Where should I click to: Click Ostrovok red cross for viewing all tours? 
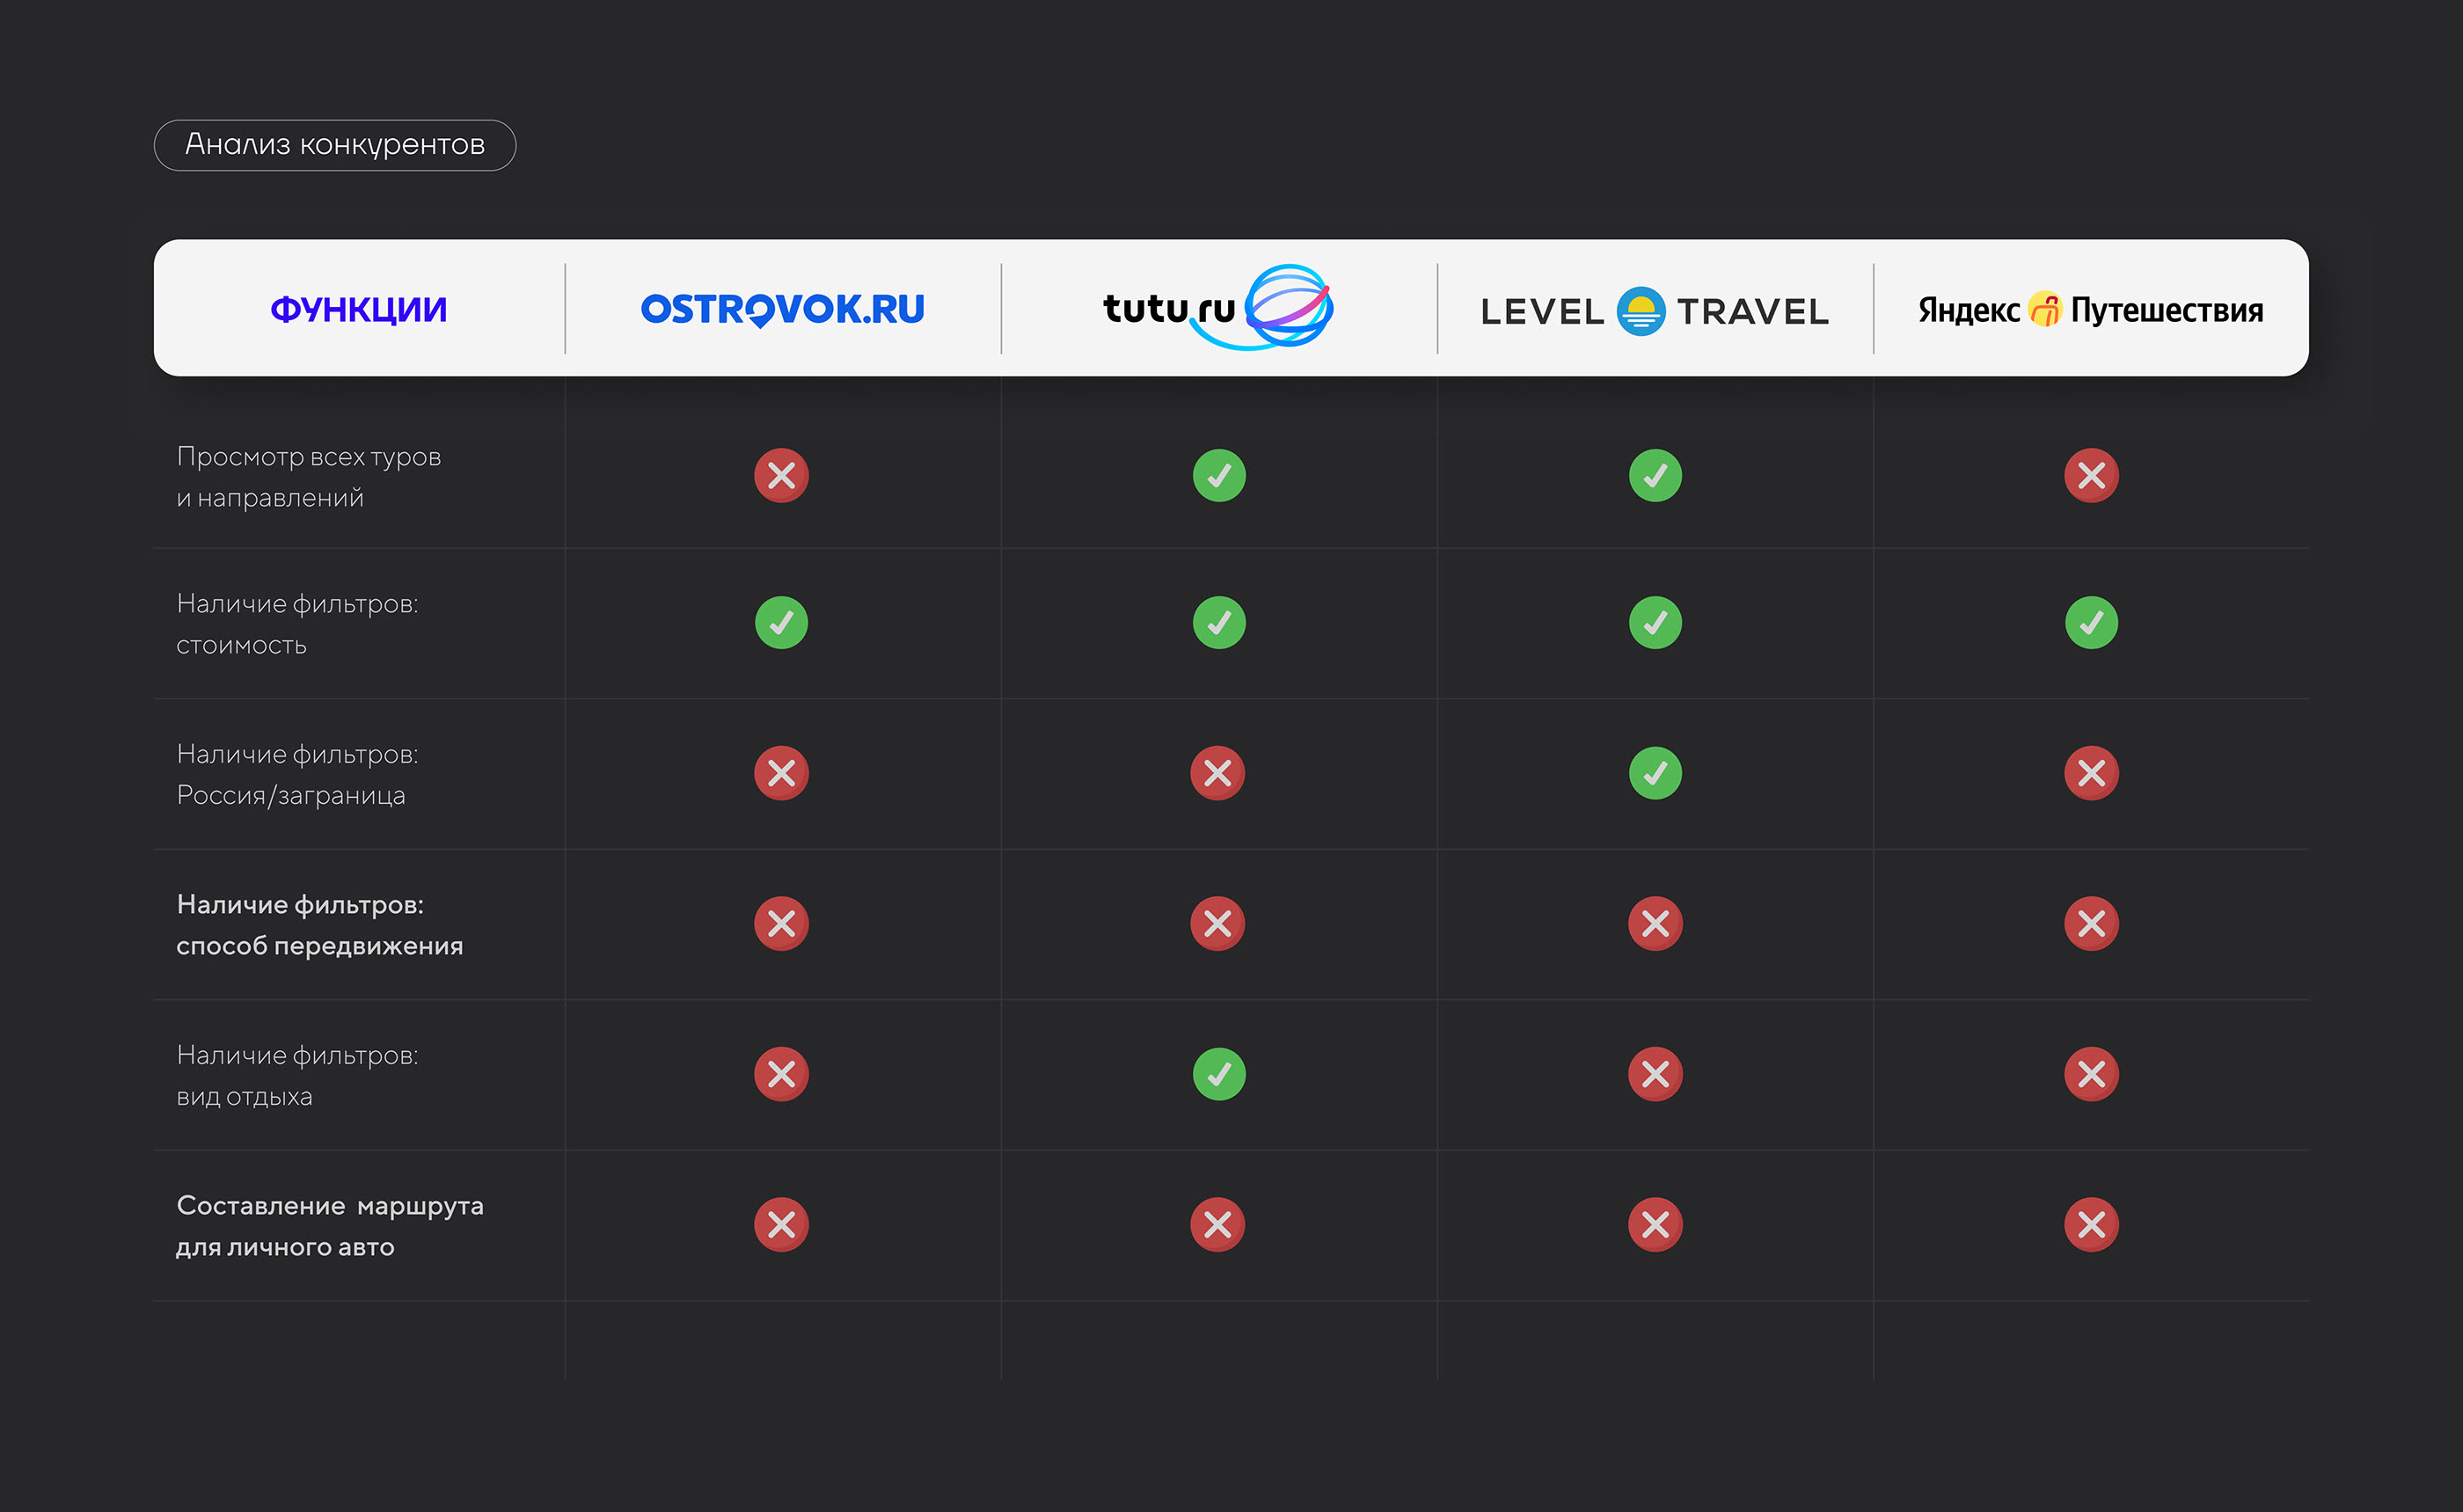781,475
